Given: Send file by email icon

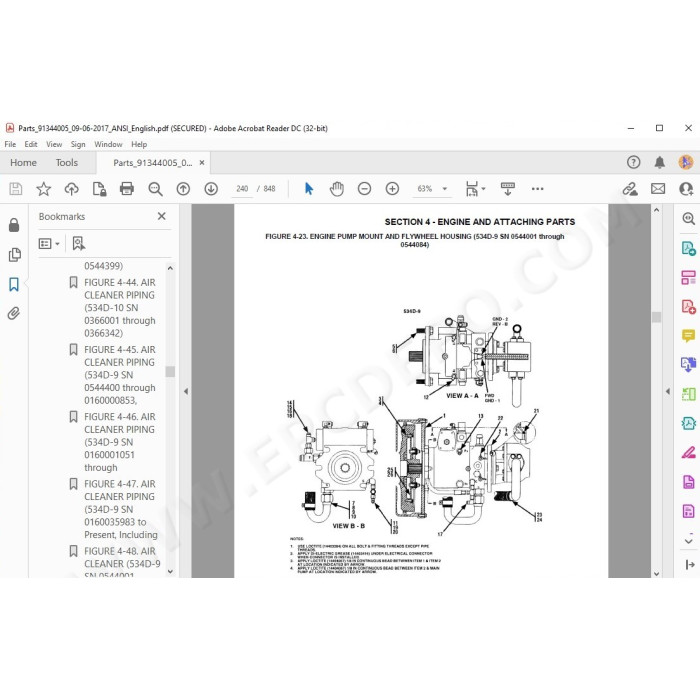Looking at the screenshot, I should tap(658, 189).
